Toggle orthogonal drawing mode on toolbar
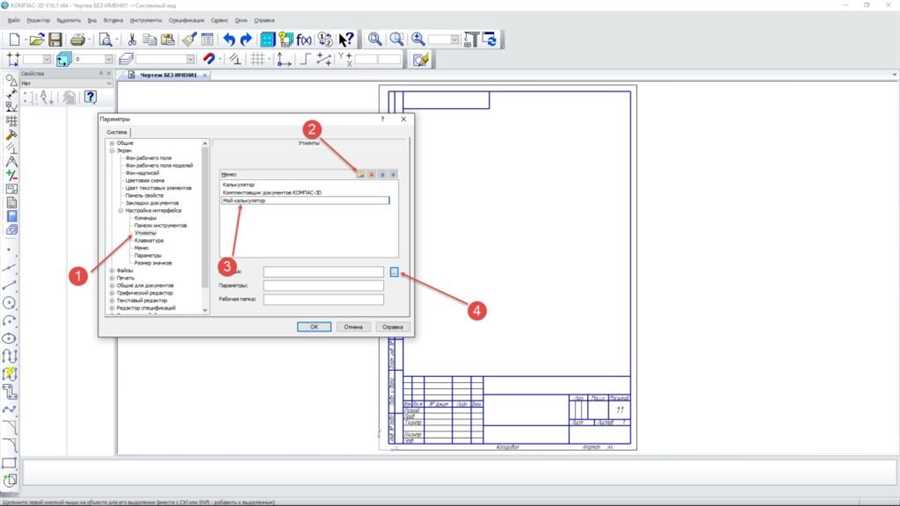This screenshot has height=506, width=900. click(305, 59)
